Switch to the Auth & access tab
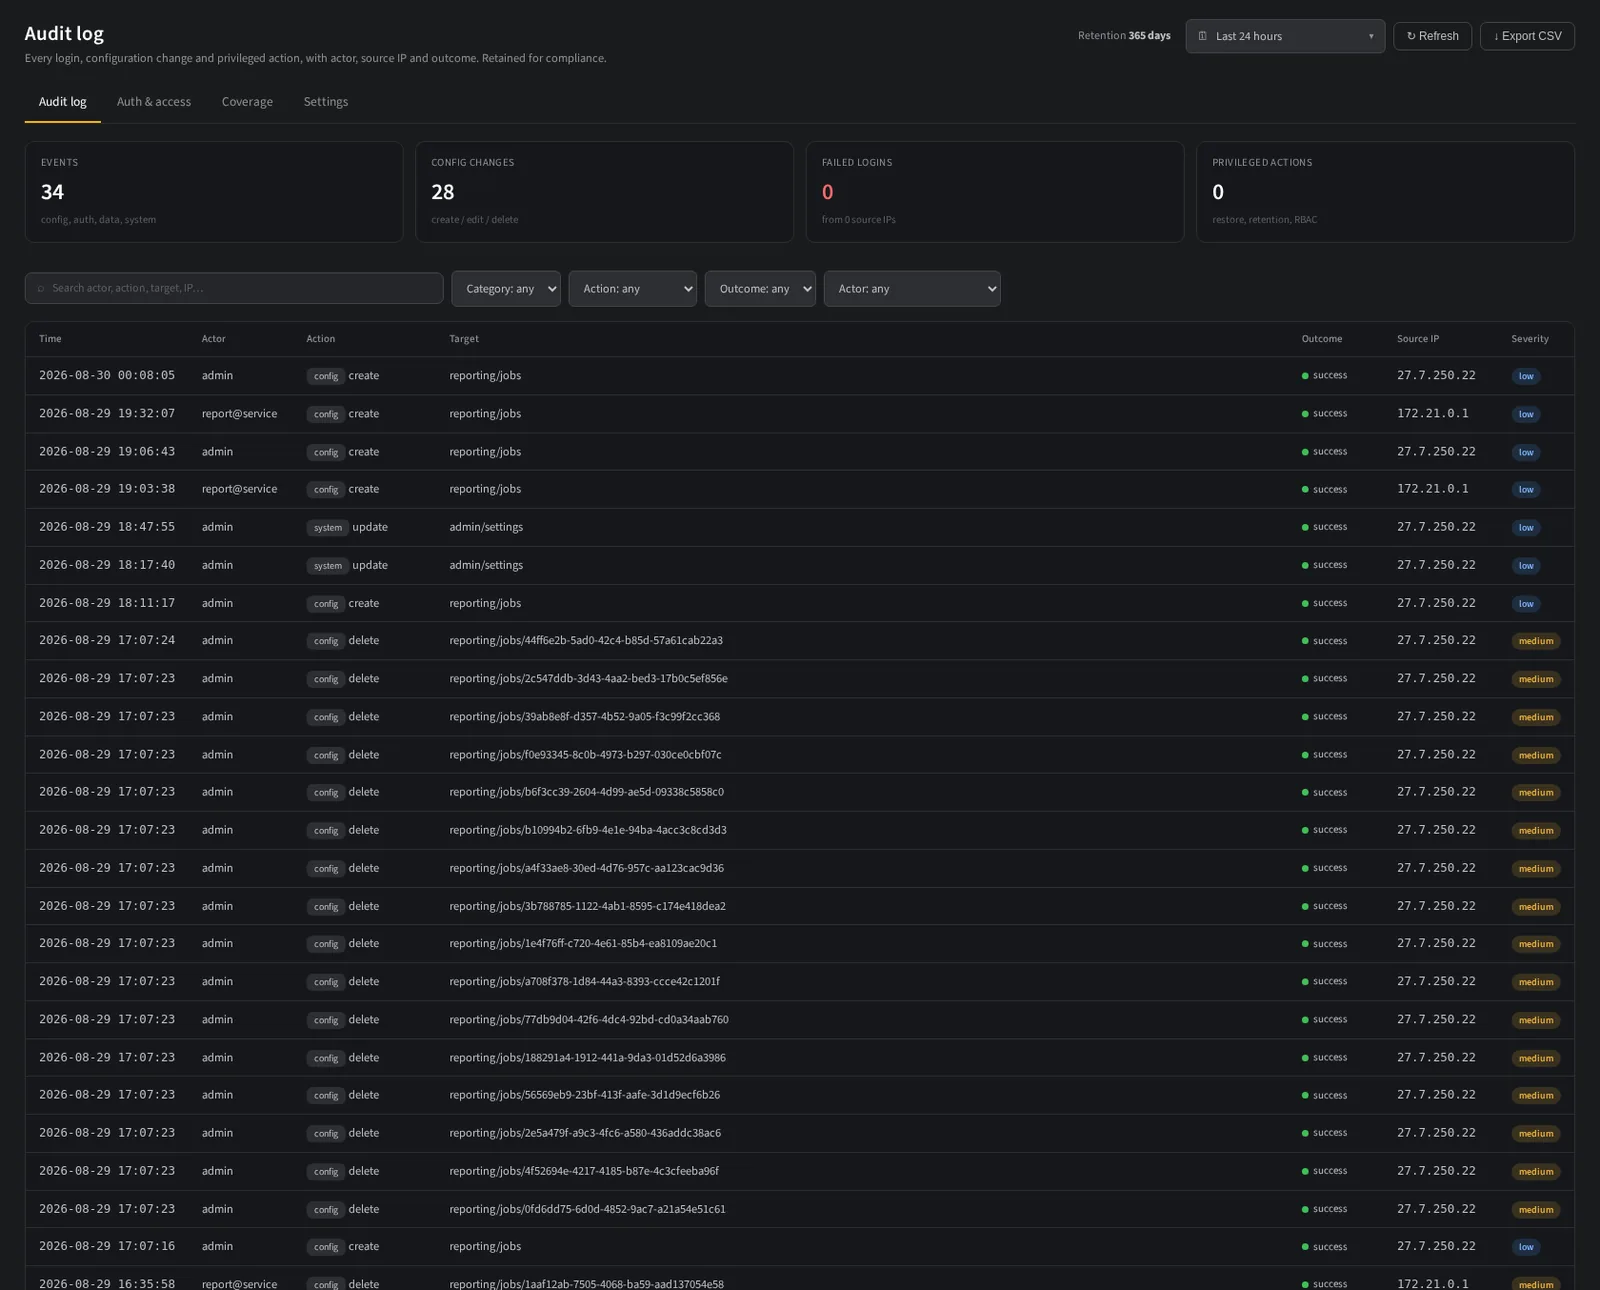Viewport: 1600px width, 1290px height. (x=154, y=102)
